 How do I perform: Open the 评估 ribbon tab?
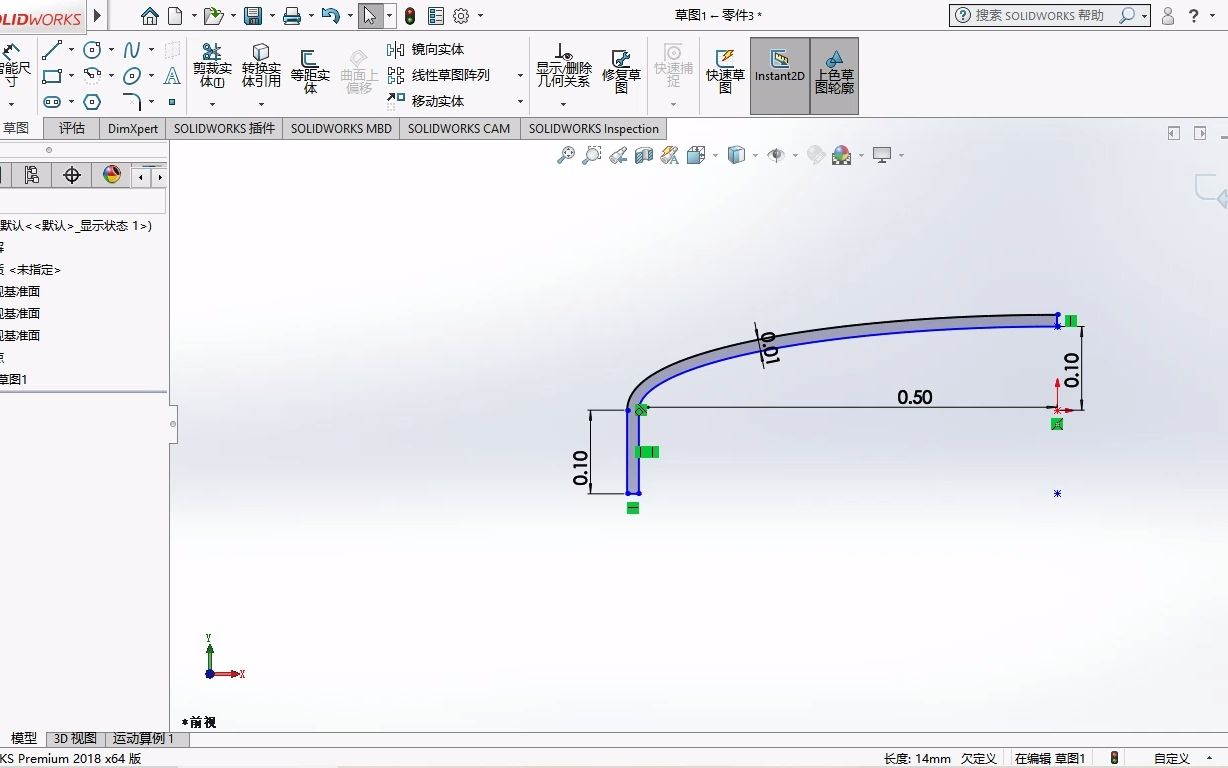(71, 128)
